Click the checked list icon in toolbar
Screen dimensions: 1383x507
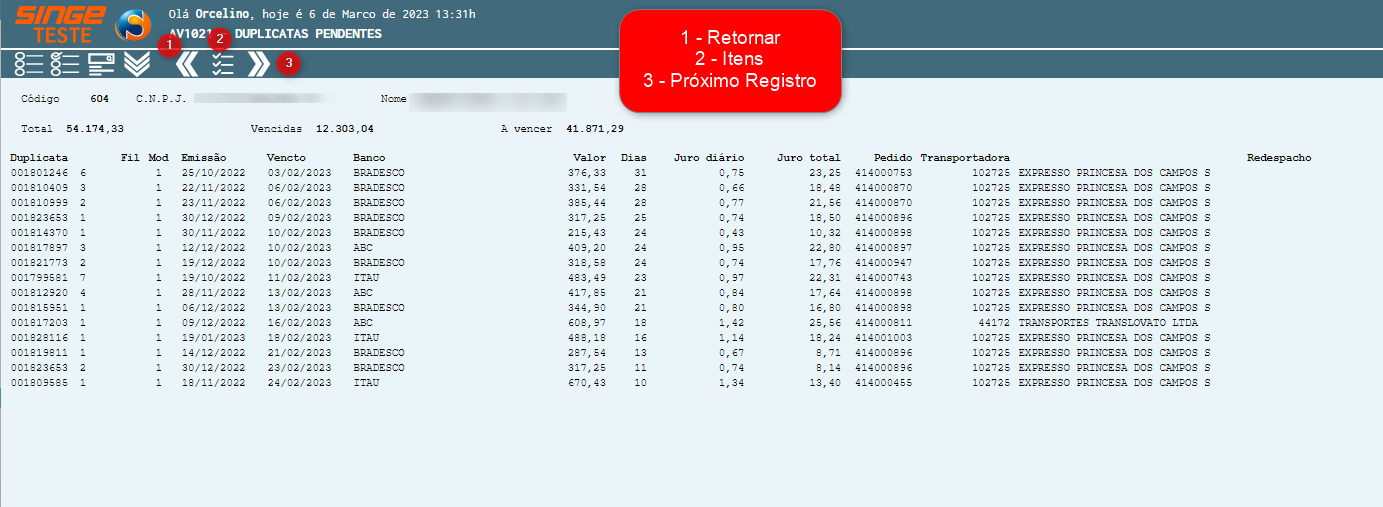(65, 64)
